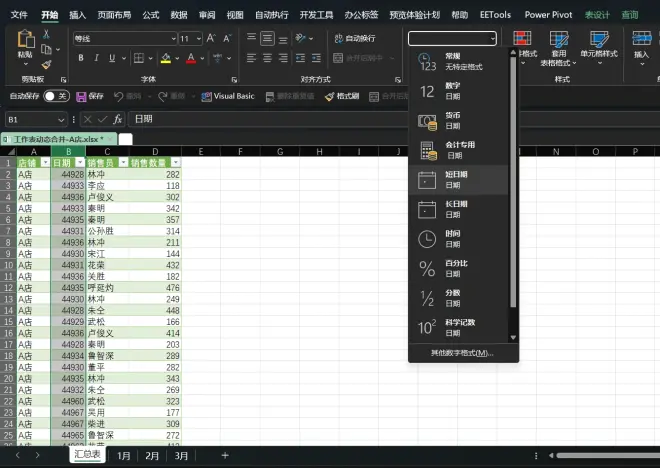The width and height of the screenshot is (660, 468).
Task: Click the insert function fx icon
Action: [118, 120]
